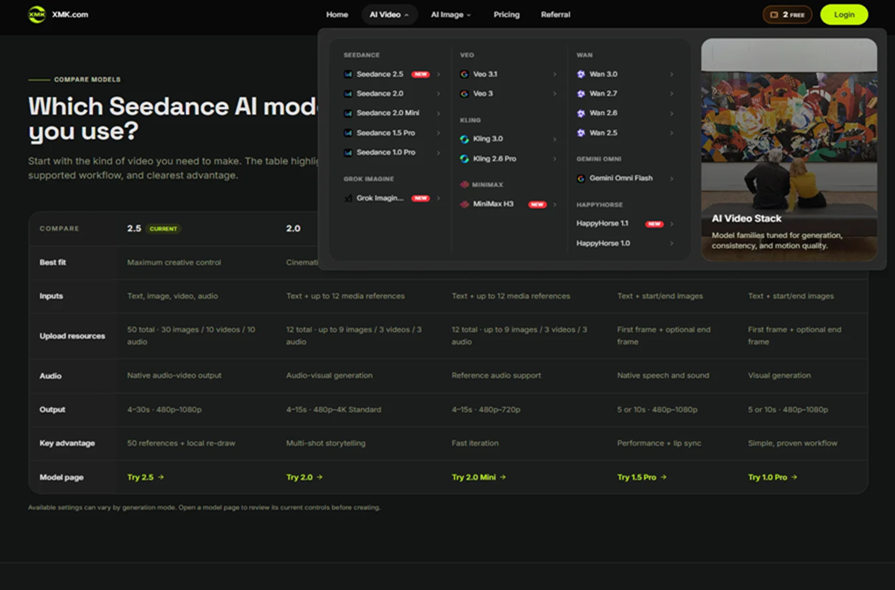Click the "Key advantage" row label

coord(67,443)
